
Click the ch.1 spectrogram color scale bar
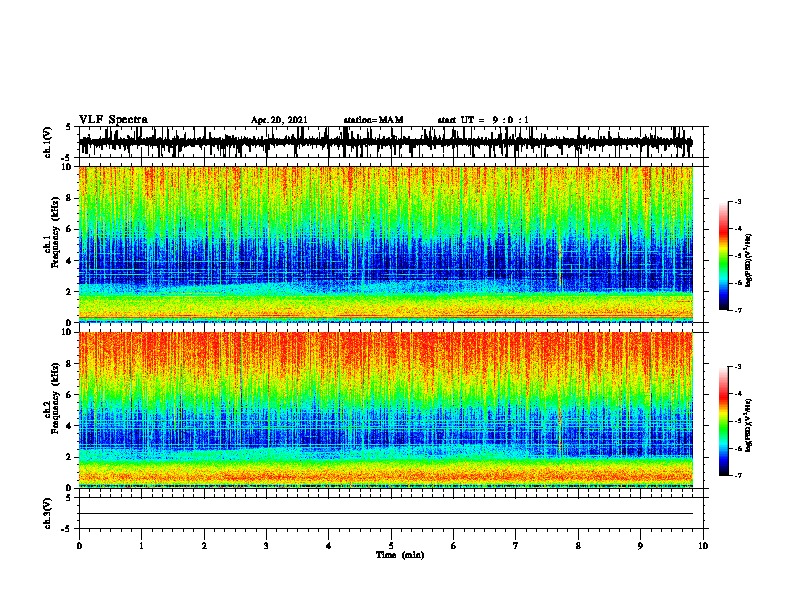click(x=723, y=256)
